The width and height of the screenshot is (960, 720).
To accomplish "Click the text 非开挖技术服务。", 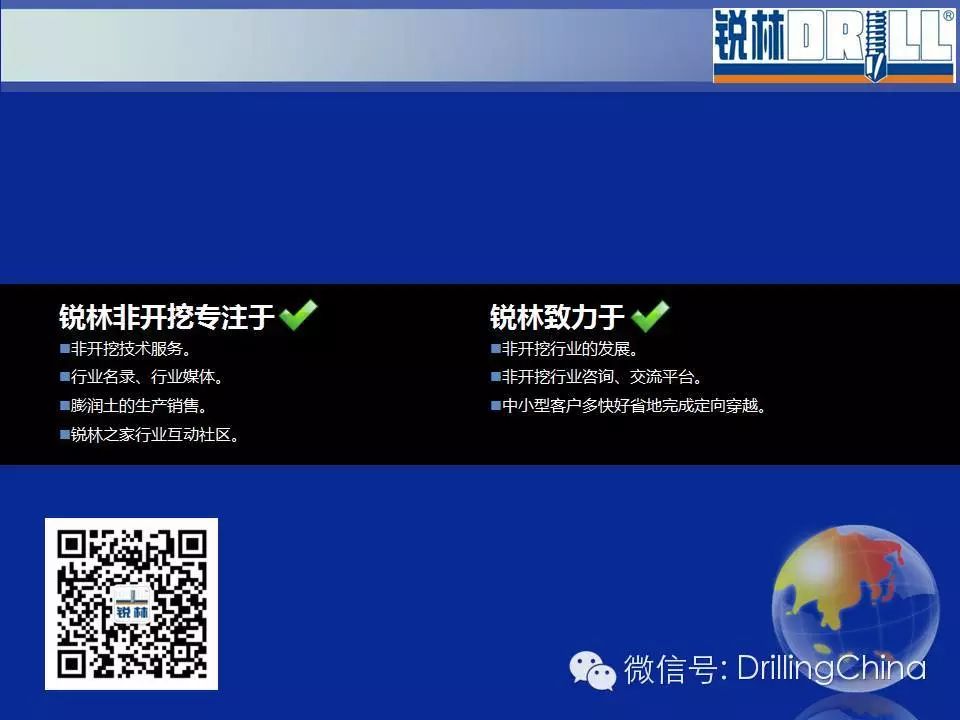I will (132, 349).
